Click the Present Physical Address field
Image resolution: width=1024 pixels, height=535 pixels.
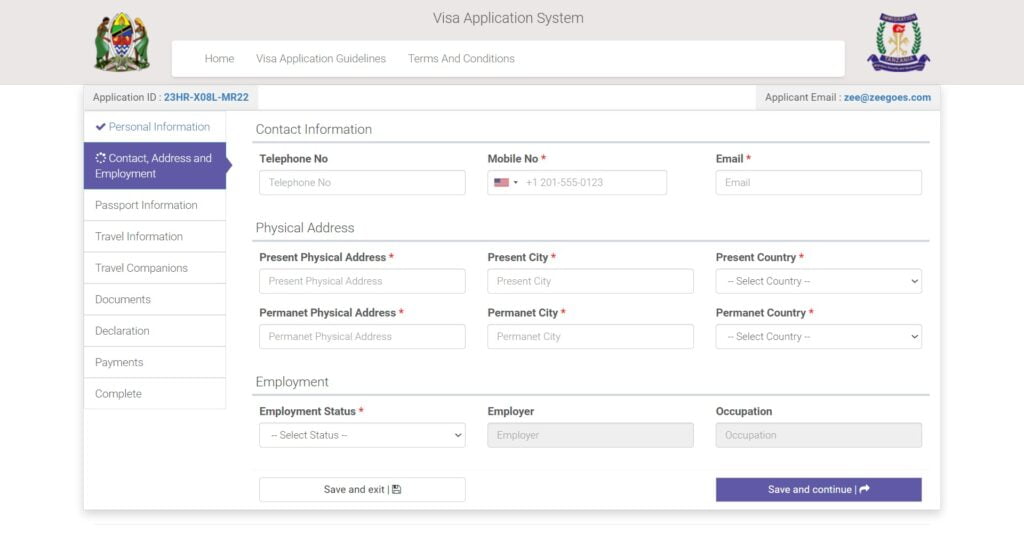point(362,281)
